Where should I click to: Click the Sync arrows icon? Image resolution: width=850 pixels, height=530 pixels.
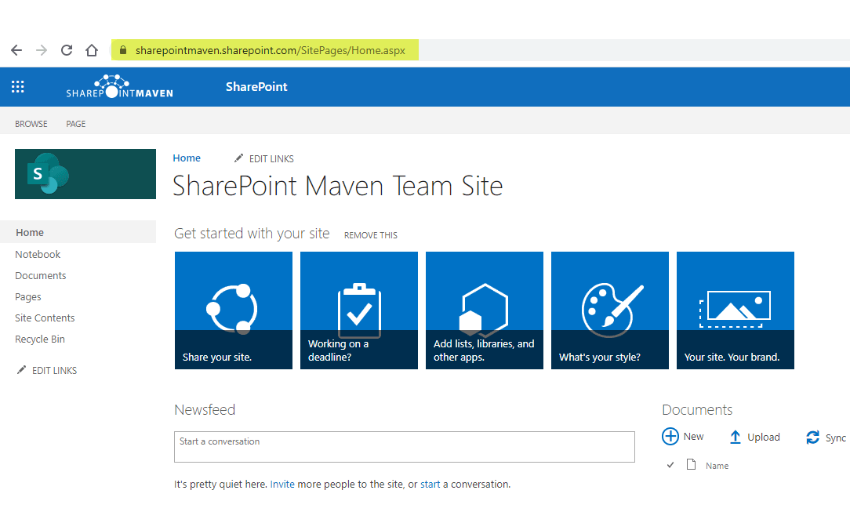pyautogui.click(x=813, y=437)
